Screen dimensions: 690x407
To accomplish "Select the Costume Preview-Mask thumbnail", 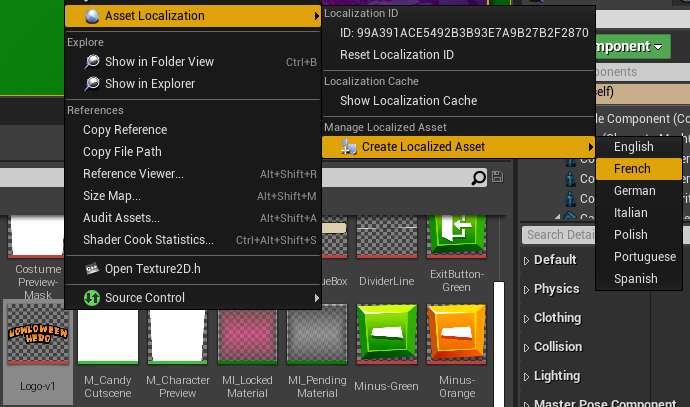I will [x=38, y=237].
